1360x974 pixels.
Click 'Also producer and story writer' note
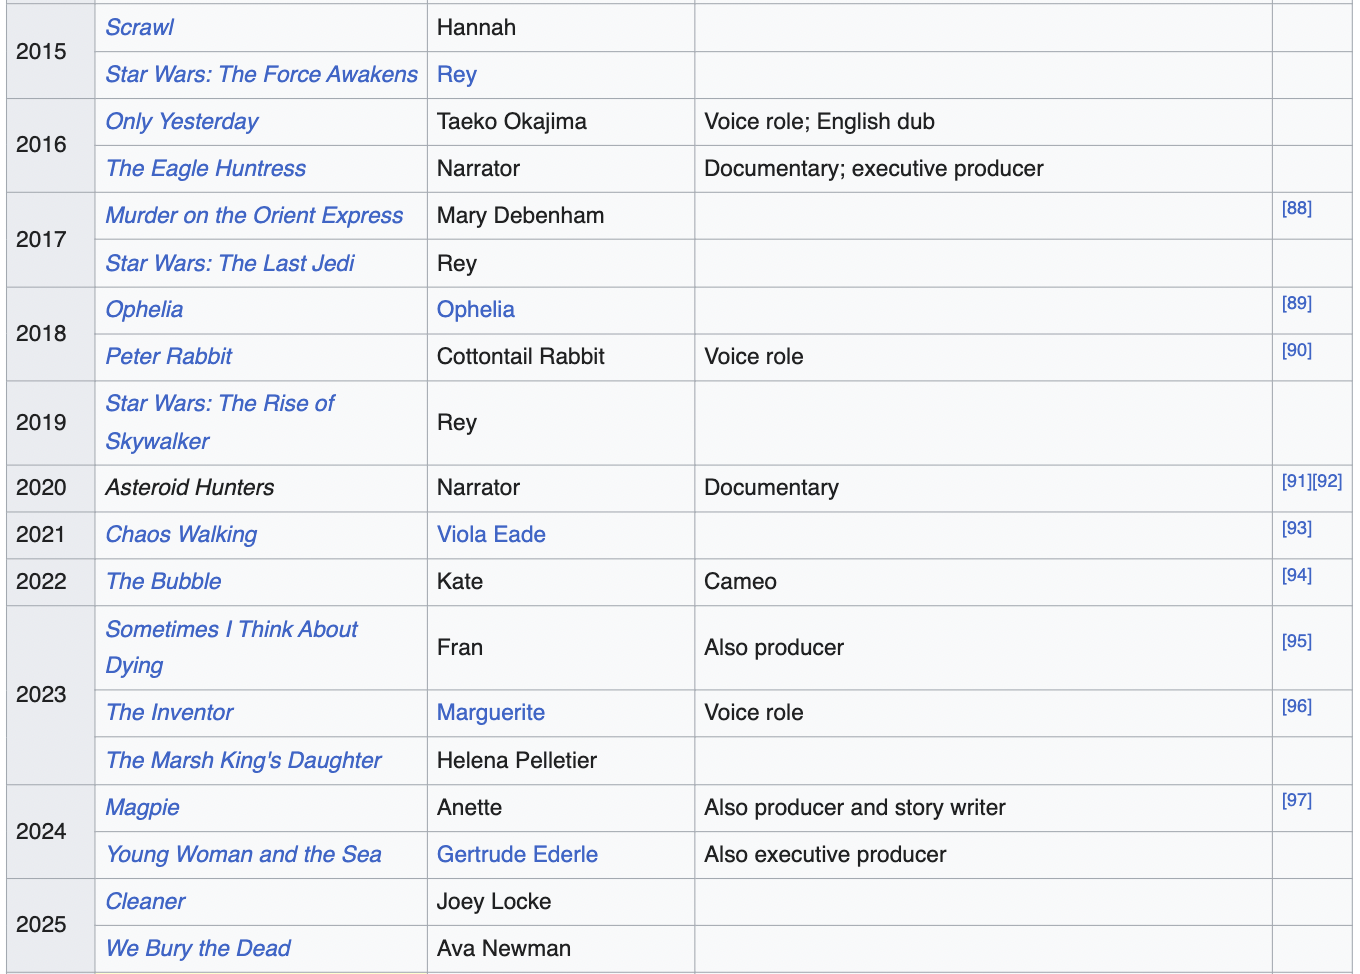pyautogui.click(x=855, y=808)
